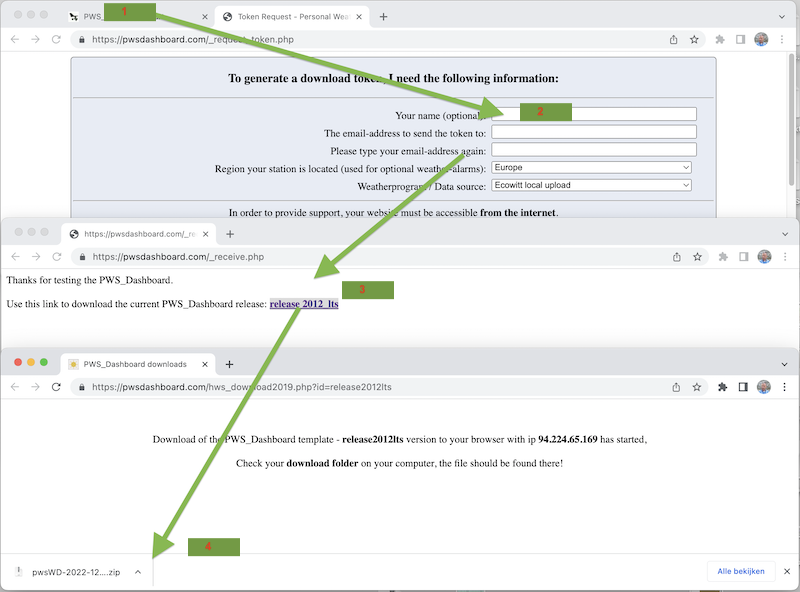Open new tab in PWS_Dashboard downloads window

click(229, 364)
